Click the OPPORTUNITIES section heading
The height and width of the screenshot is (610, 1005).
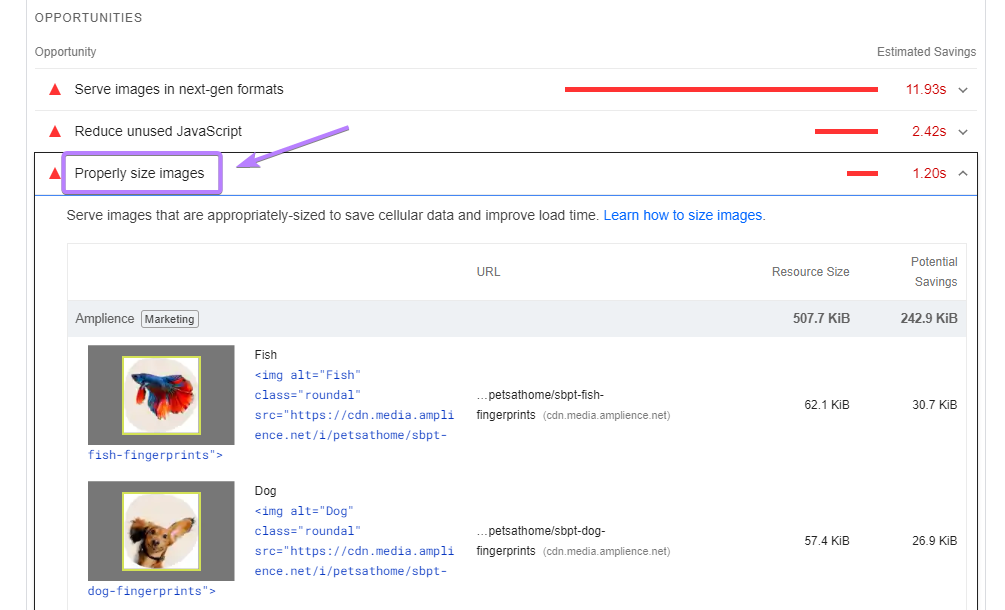(x=87, y=17)
